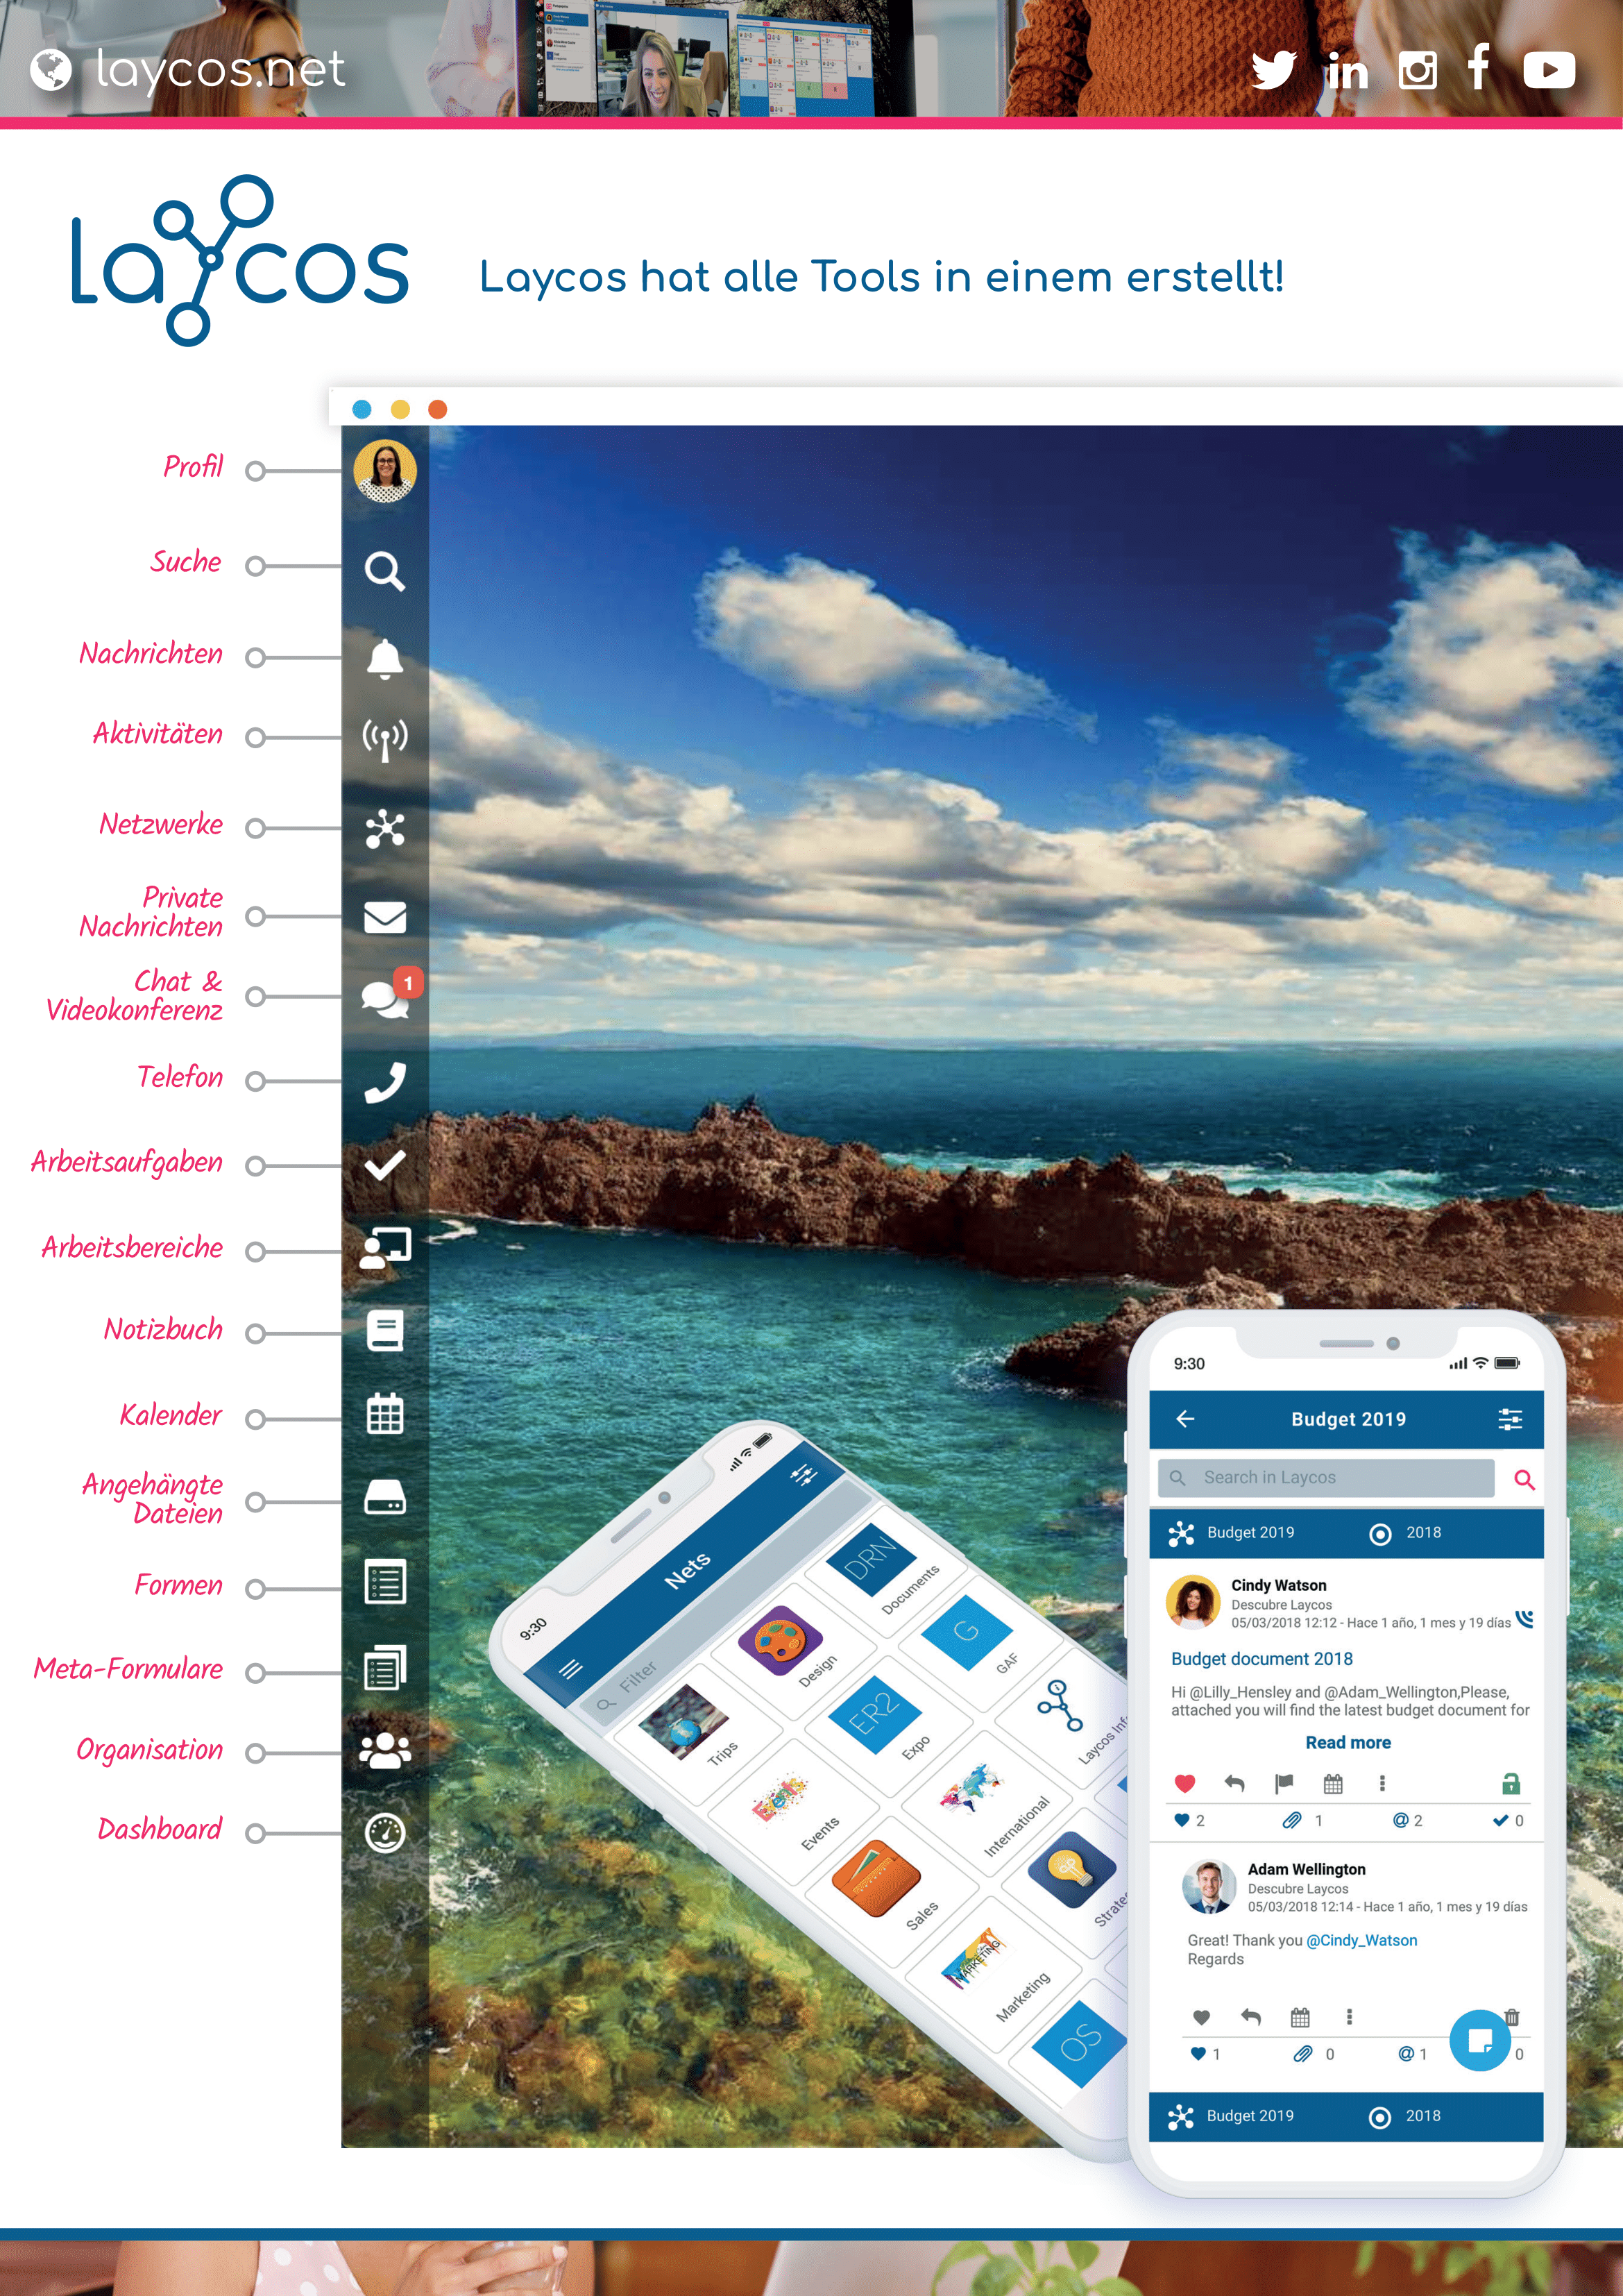This screenshot has height=2296, width=1623.
Task: Click the Instagram icon in header
Action: click(x=1417, y=70)
